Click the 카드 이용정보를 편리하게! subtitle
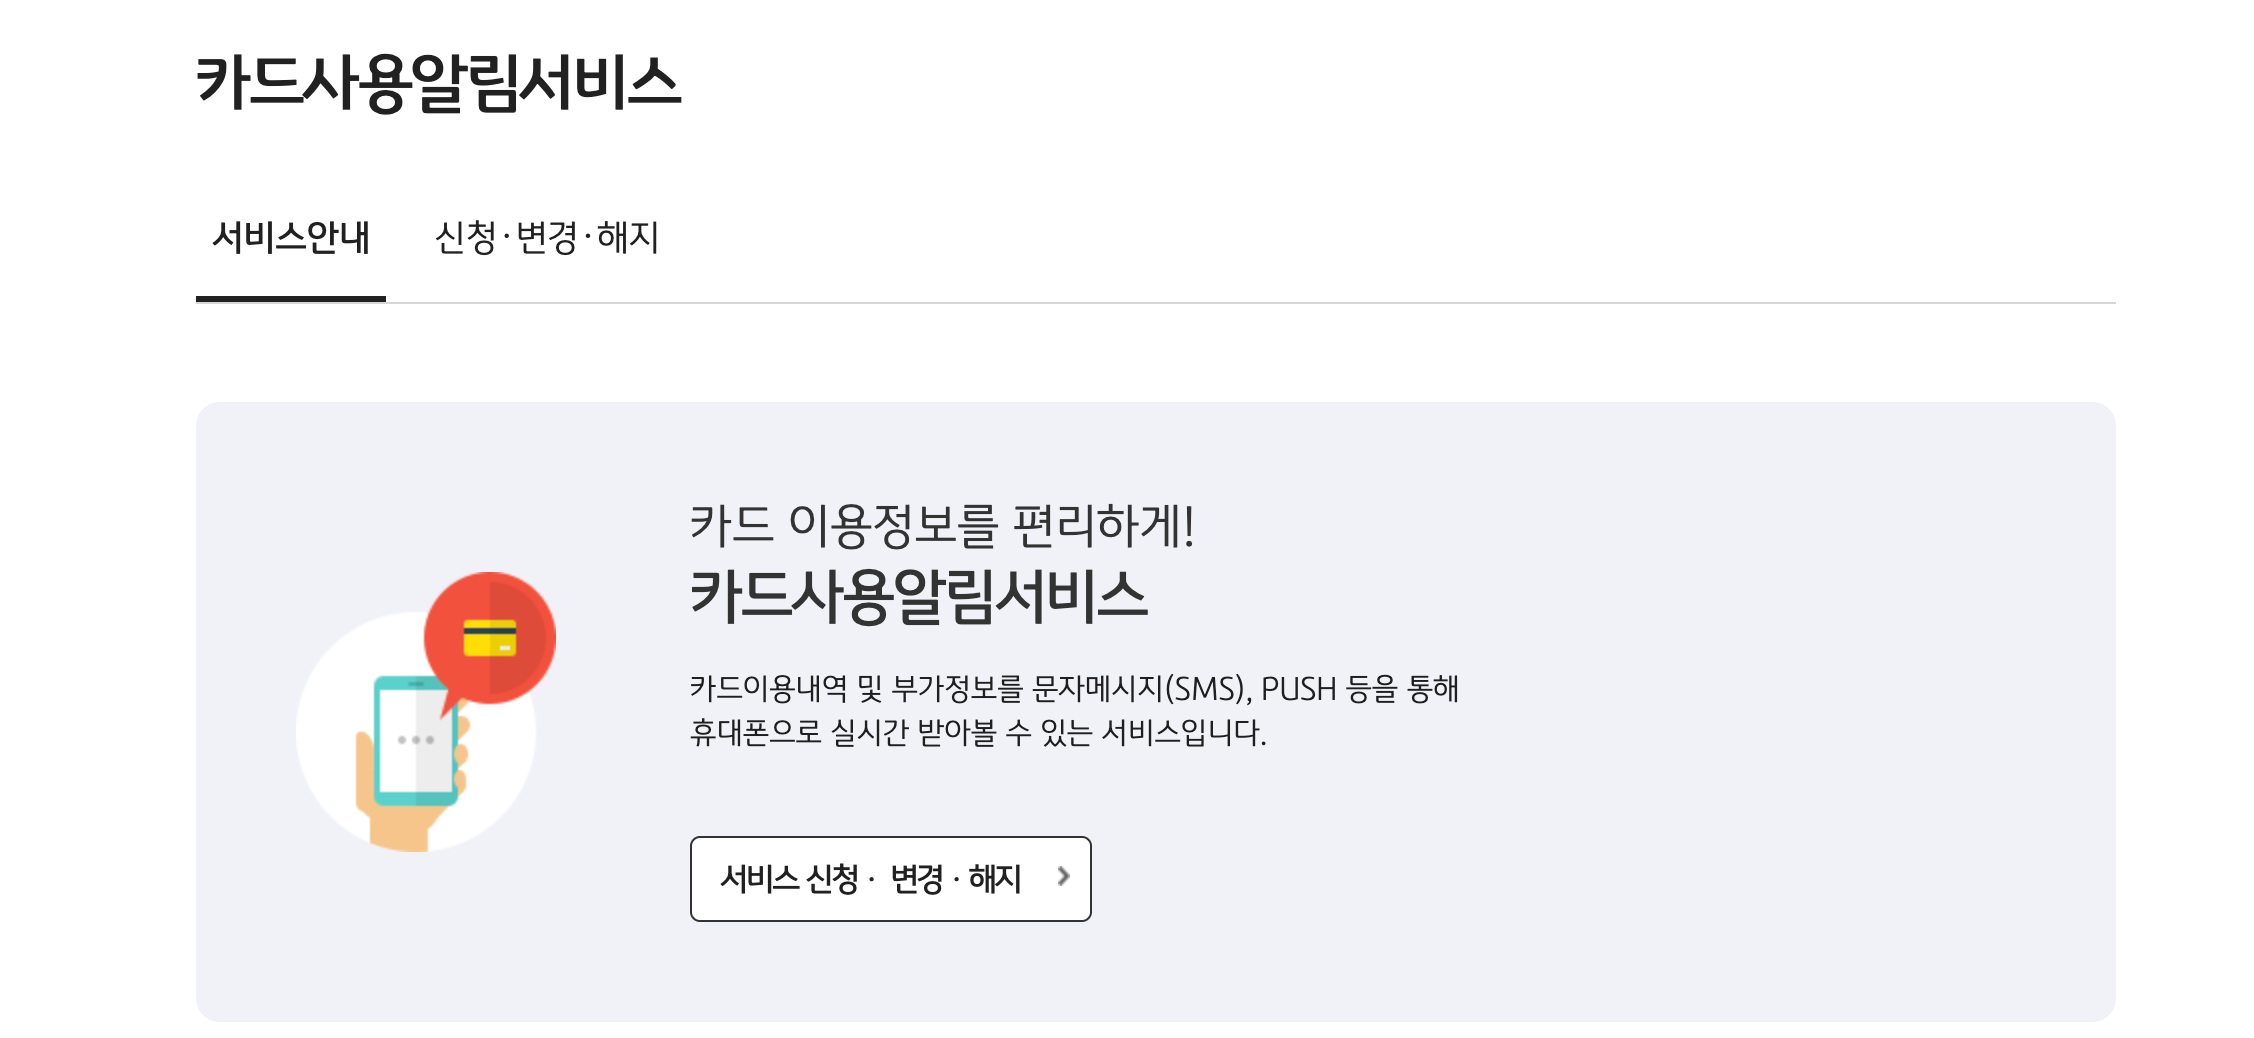This screenshot has height=1038, width=2254. [942, 525]
